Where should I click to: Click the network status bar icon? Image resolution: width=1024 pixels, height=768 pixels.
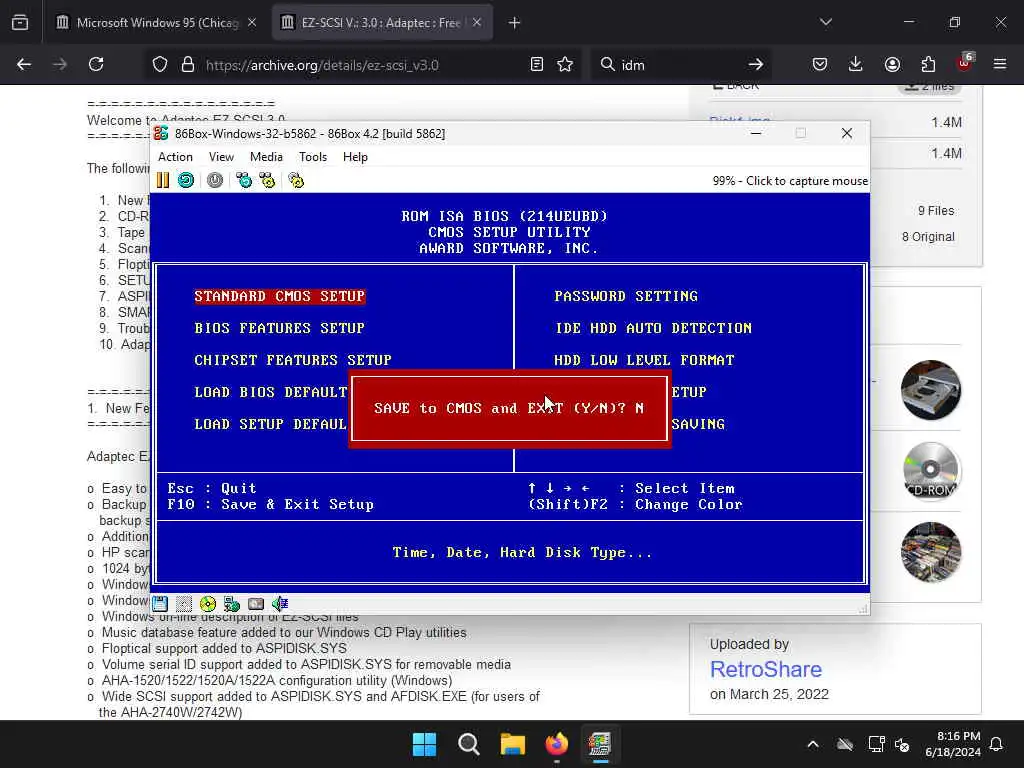[231, 603]
